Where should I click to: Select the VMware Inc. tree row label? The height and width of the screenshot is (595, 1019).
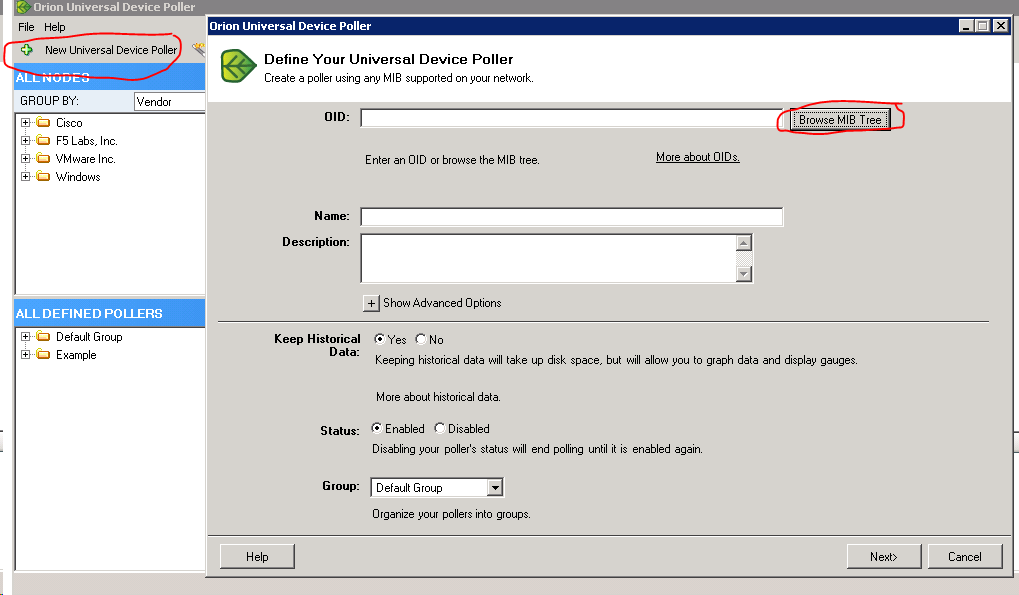tap(86, 158)
